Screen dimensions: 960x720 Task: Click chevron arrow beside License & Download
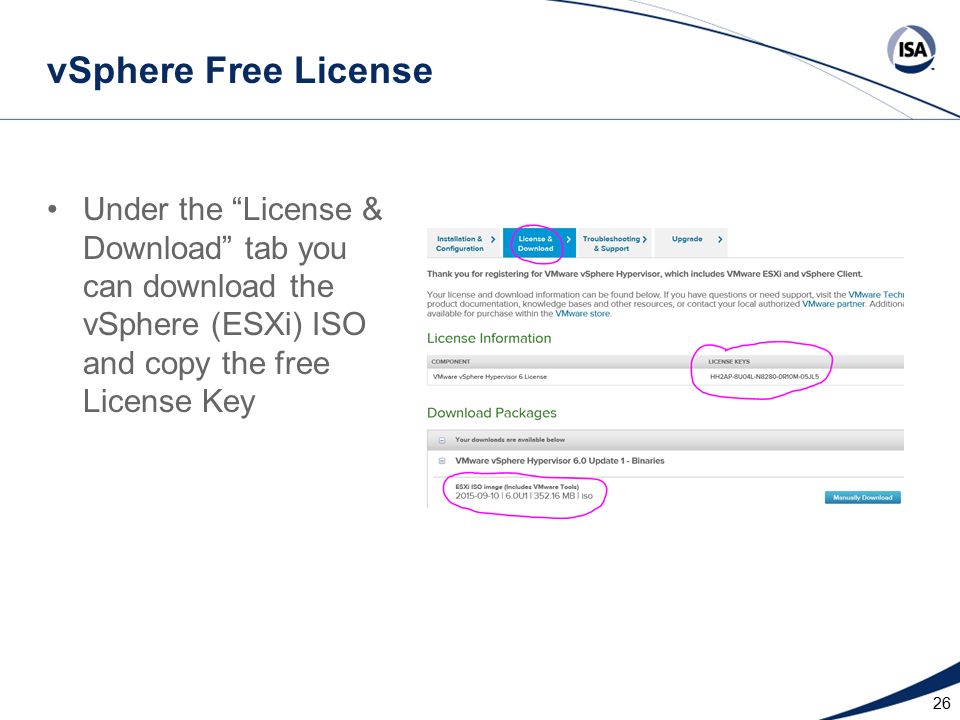pos(568,239)
